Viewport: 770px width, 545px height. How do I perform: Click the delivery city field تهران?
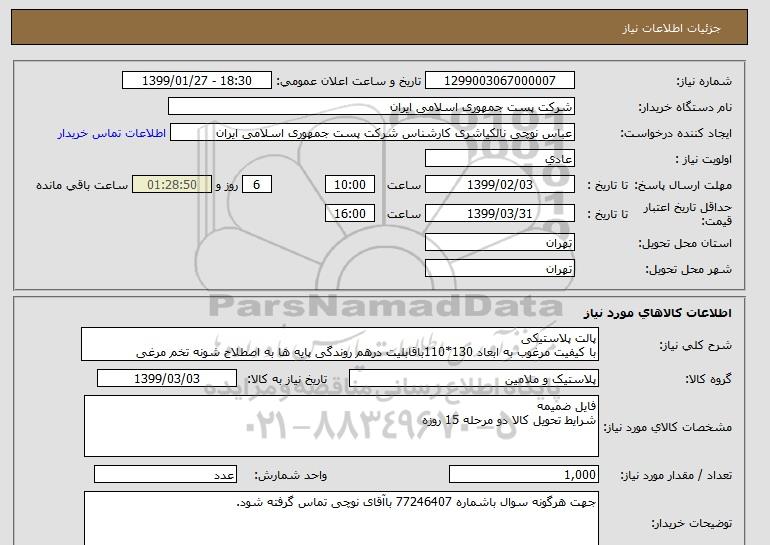[499, 269]
